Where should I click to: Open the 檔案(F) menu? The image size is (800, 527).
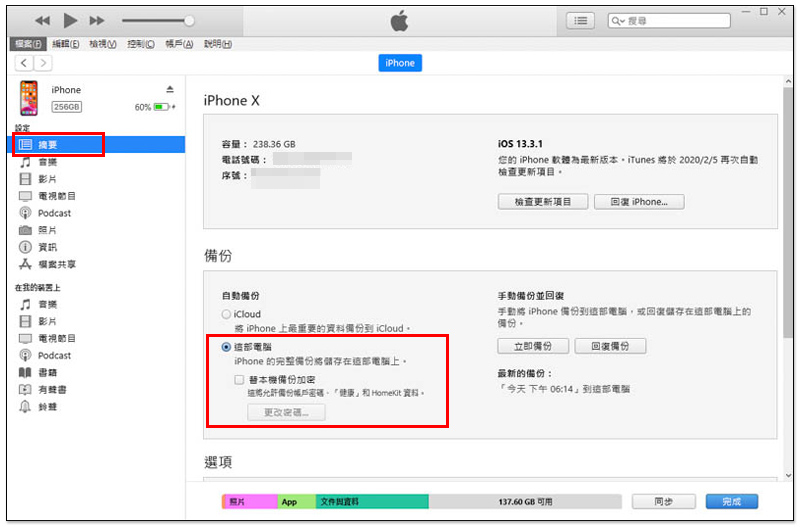[28, 44]
